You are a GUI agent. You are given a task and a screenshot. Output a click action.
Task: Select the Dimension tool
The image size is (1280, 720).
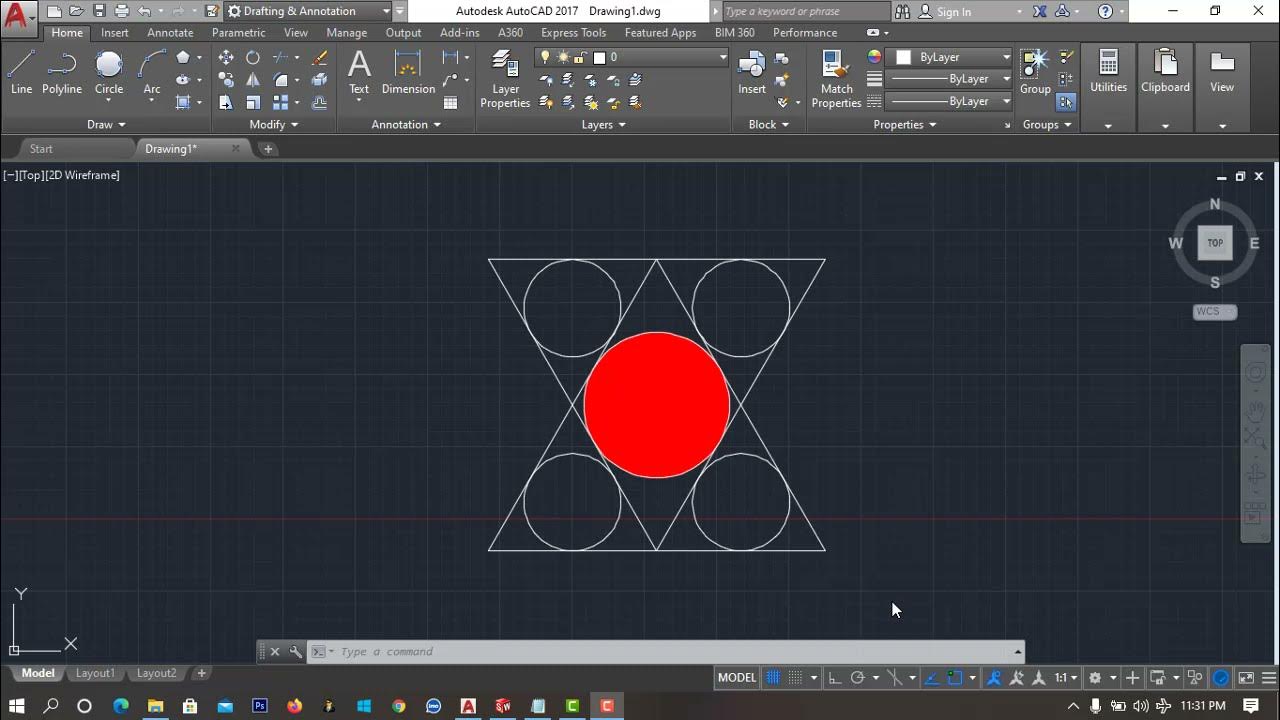(x=408, y=73)
